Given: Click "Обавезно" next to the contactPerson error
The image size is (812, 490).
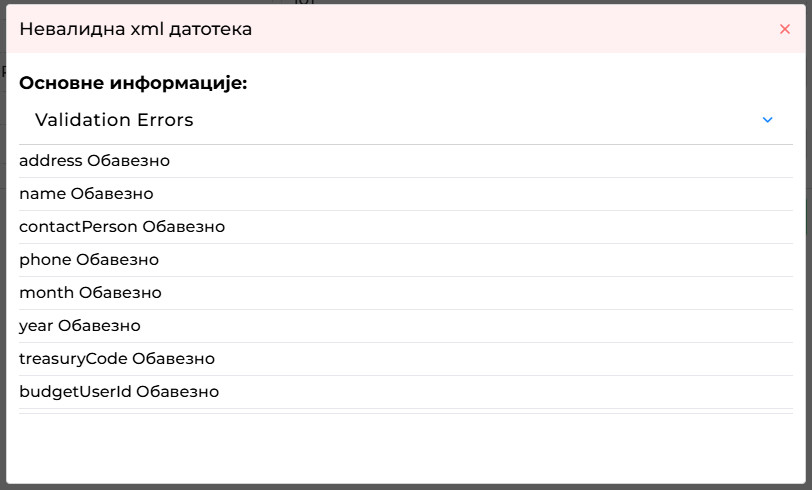Looking at the screenshot, I should [x=184, y=227].
